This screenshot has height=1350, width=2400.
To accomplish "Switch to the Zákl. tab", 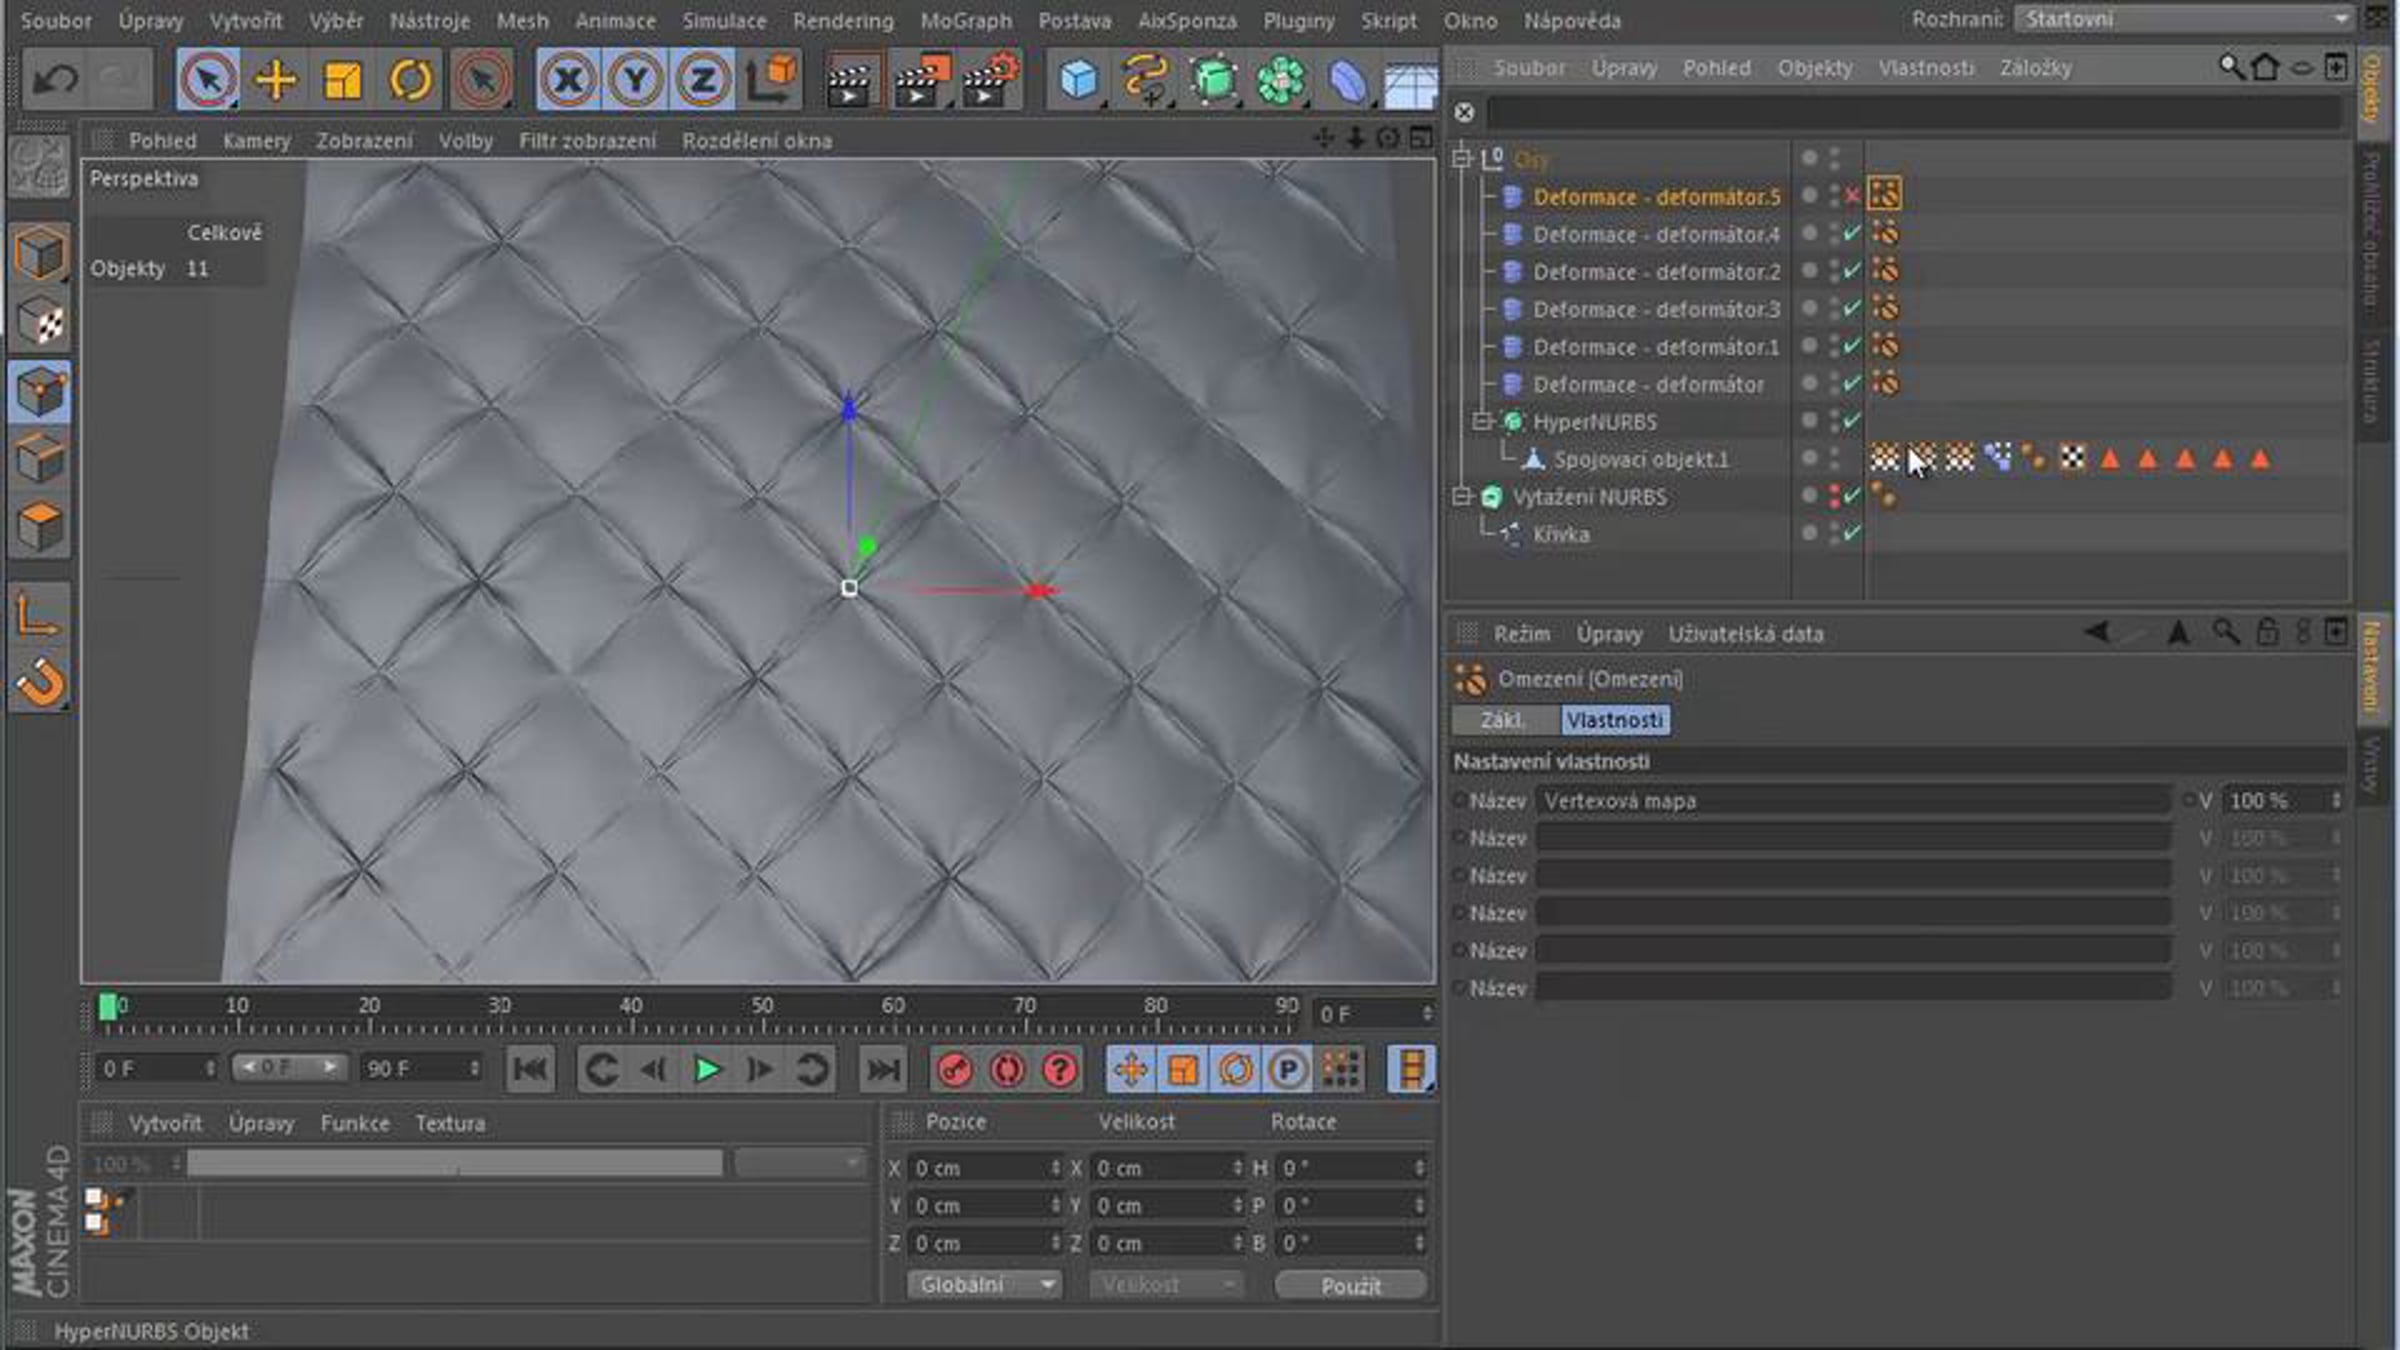I will [1503, 720].
